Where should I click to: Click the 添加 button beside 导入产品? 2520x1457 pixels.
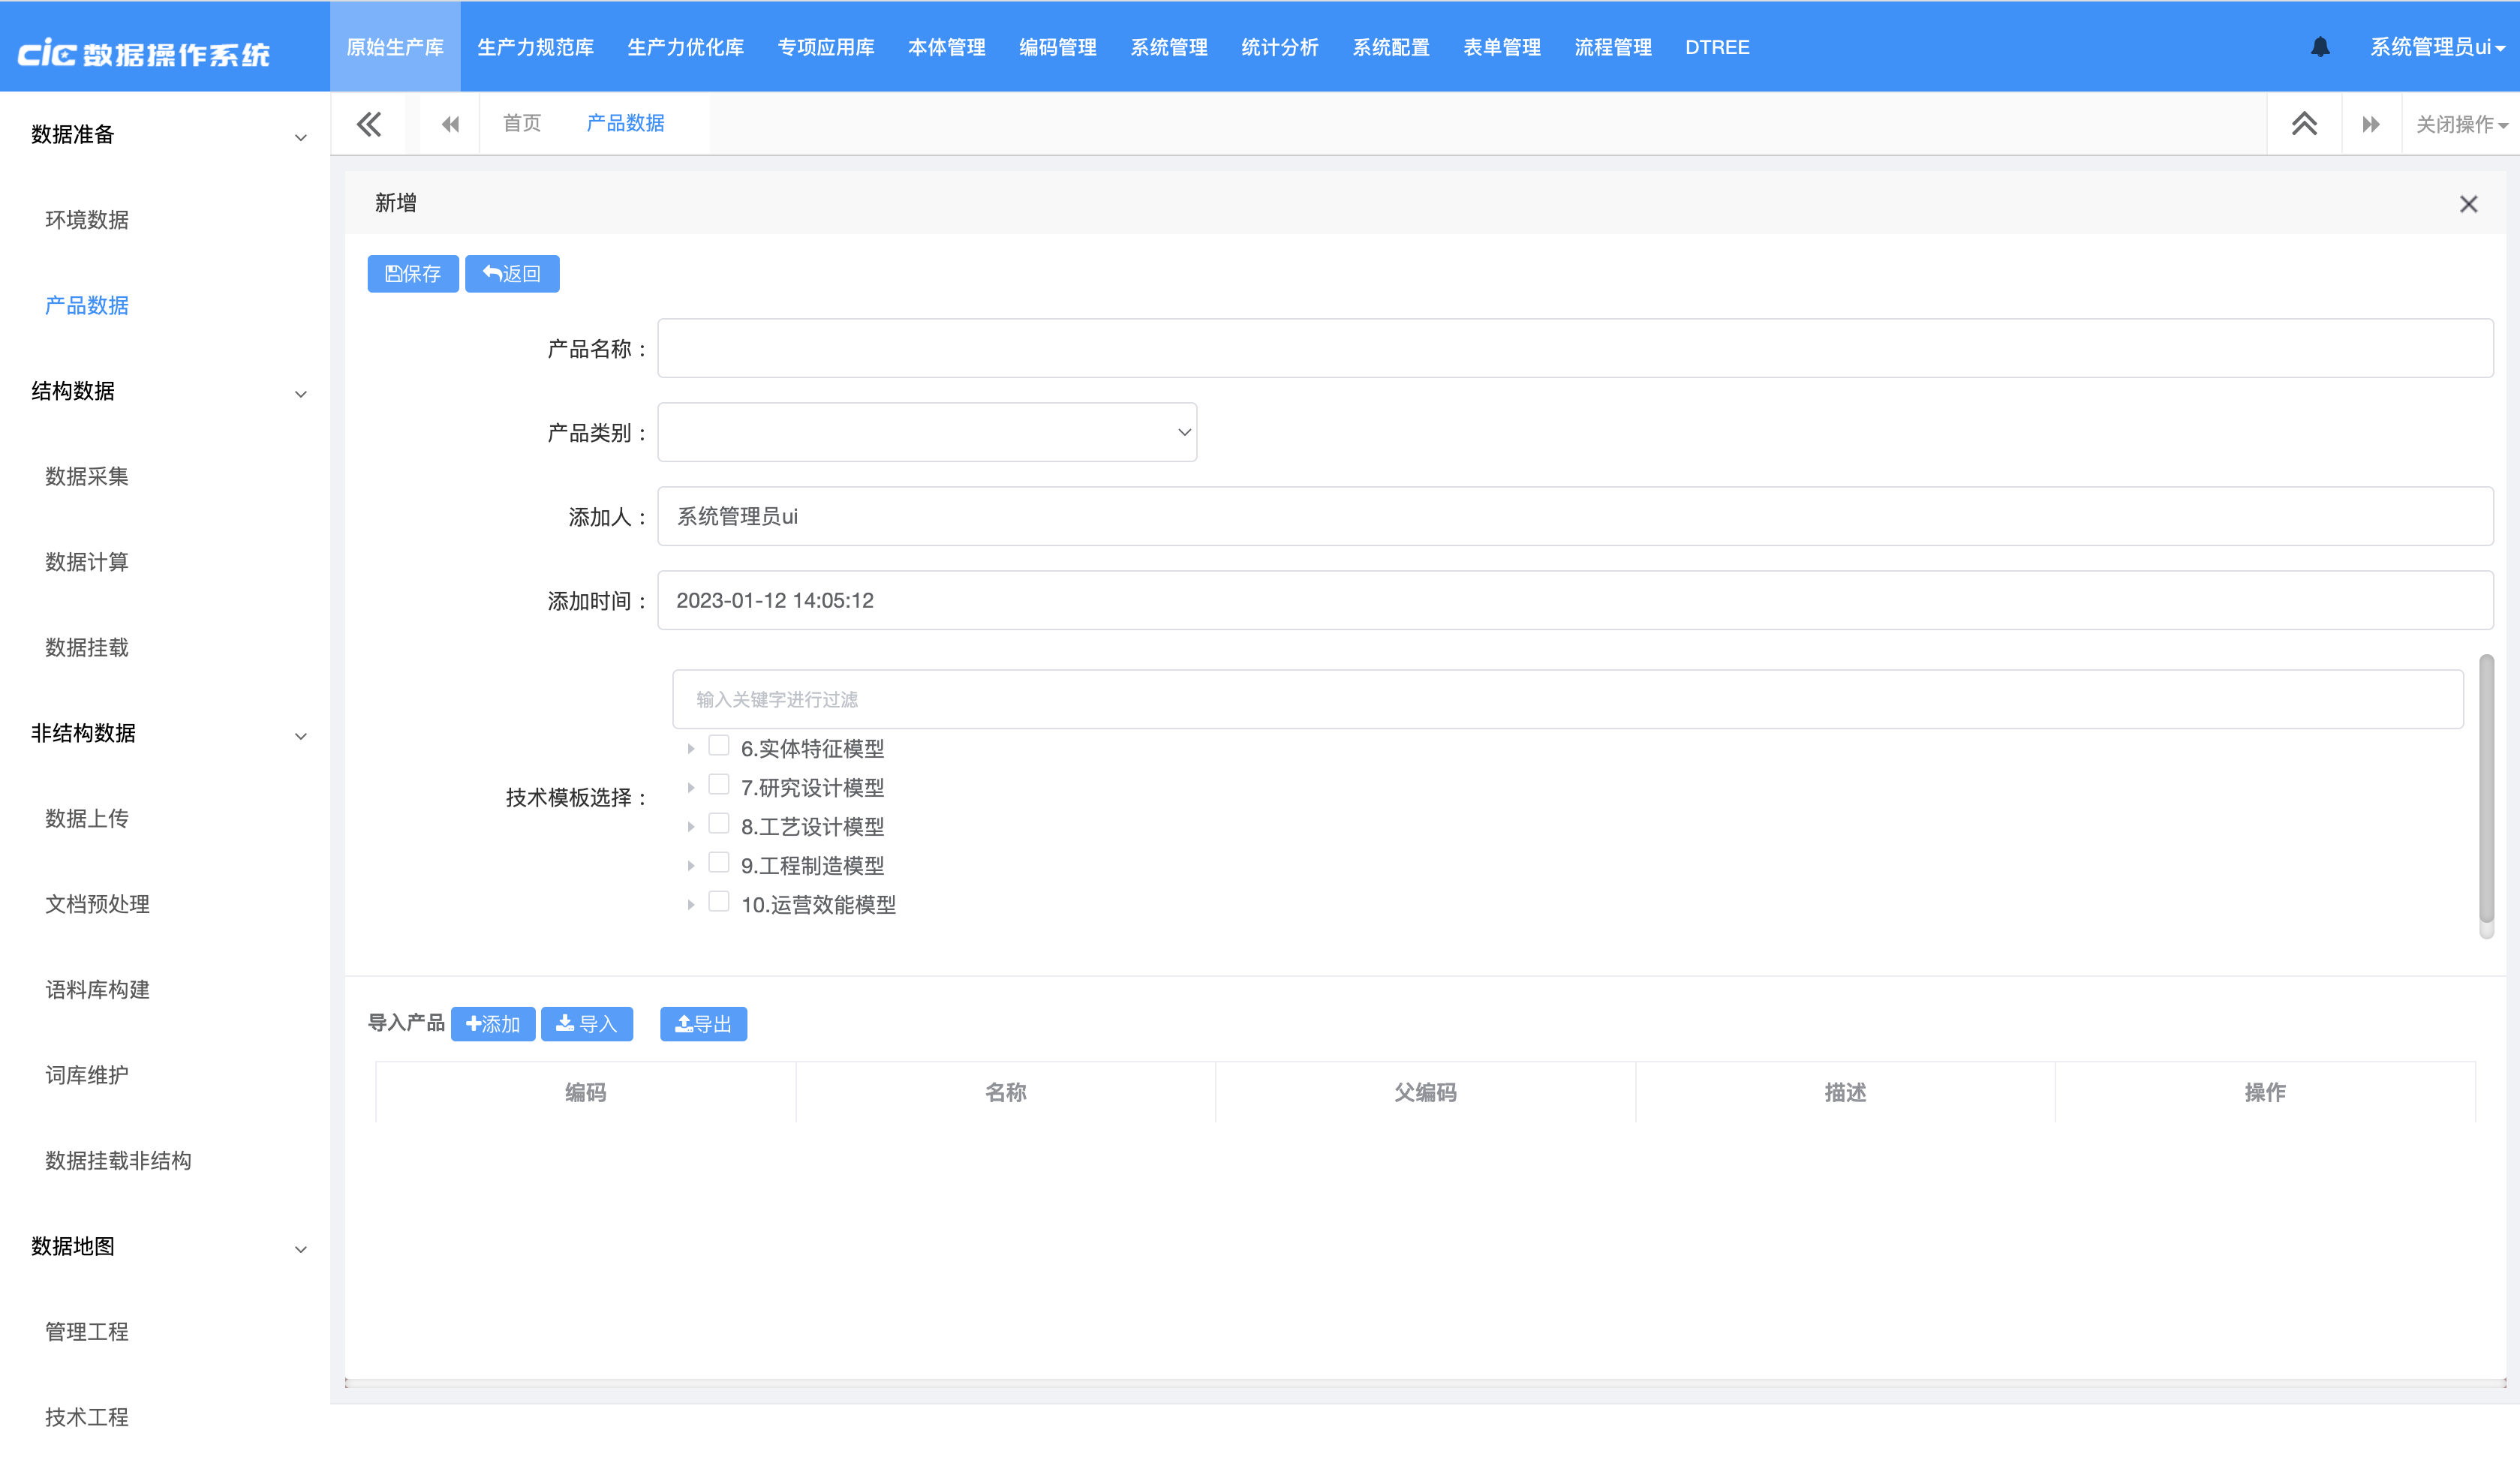pos(493,1023)
